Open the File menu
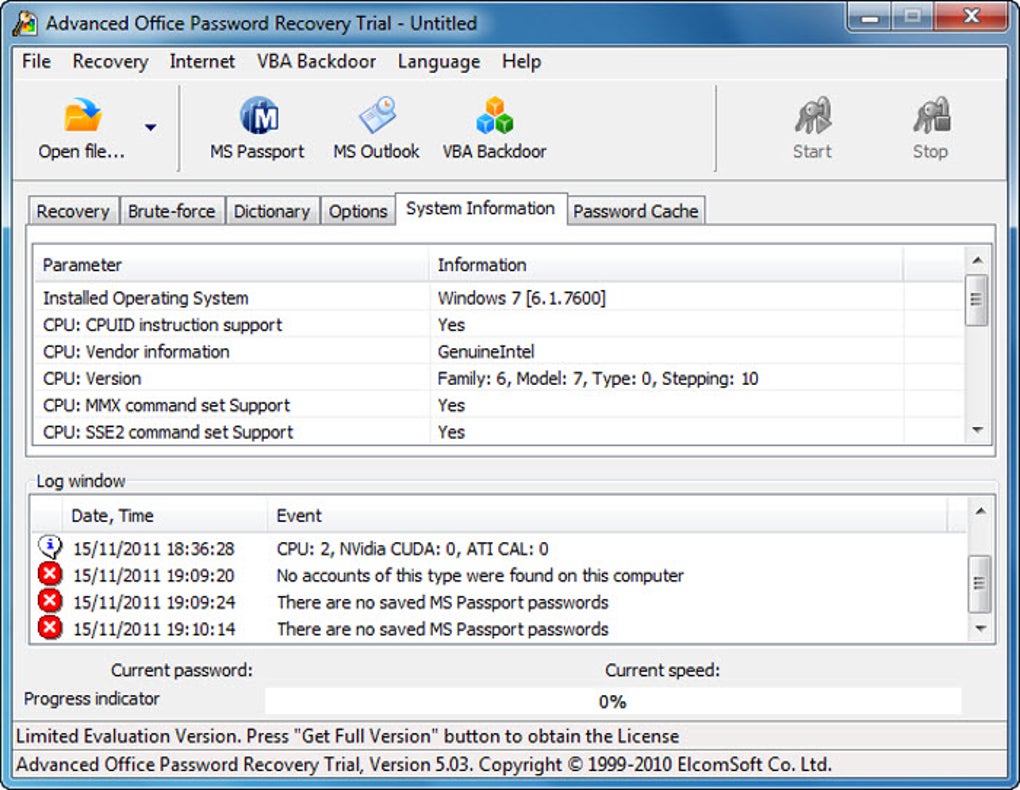Screen dimensions: 1020x790 tap(36, 61)
